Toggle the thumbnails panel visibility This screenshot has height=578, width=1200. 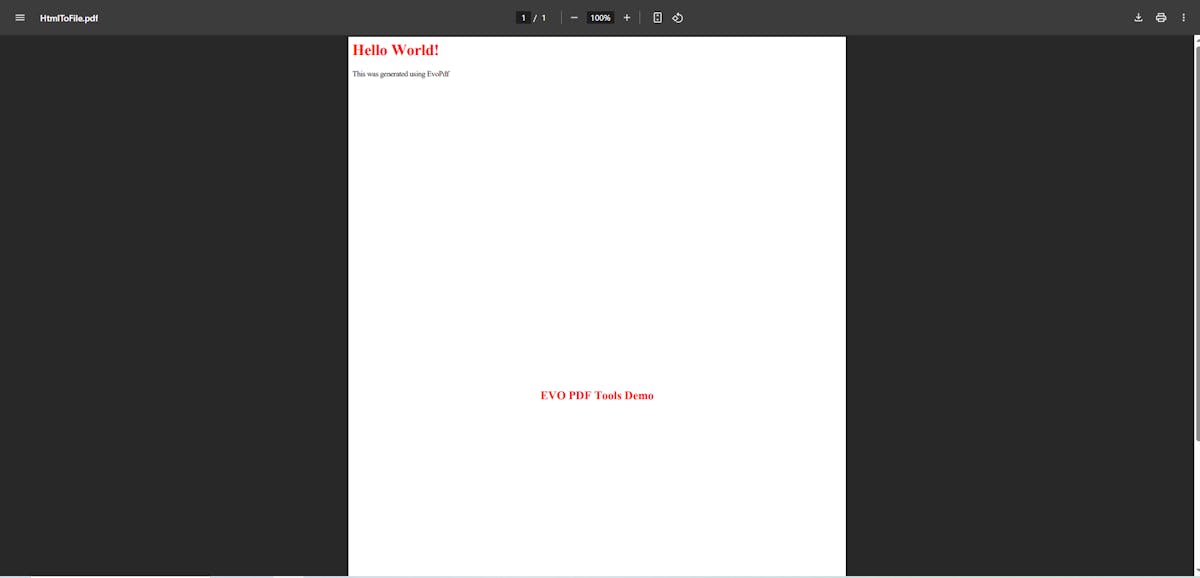click(x=19, y=17)
